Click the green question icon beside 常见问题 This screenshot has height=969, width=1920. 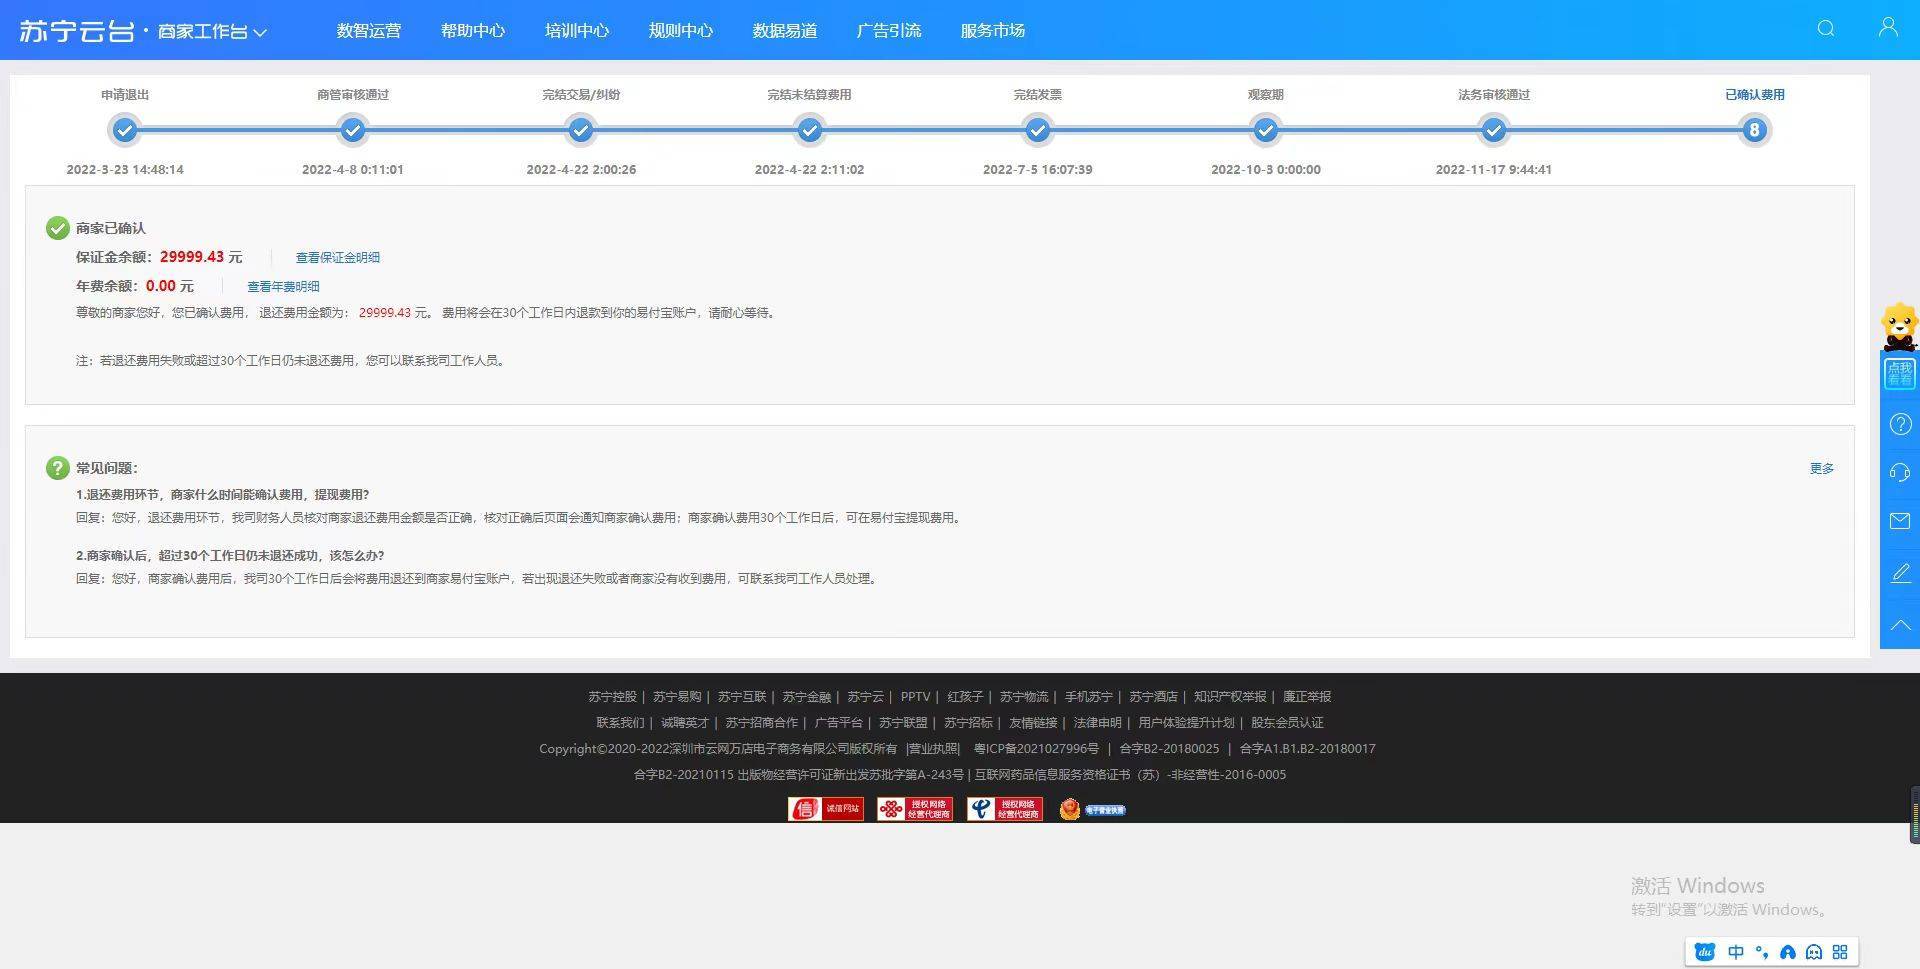tap(57, 467)
